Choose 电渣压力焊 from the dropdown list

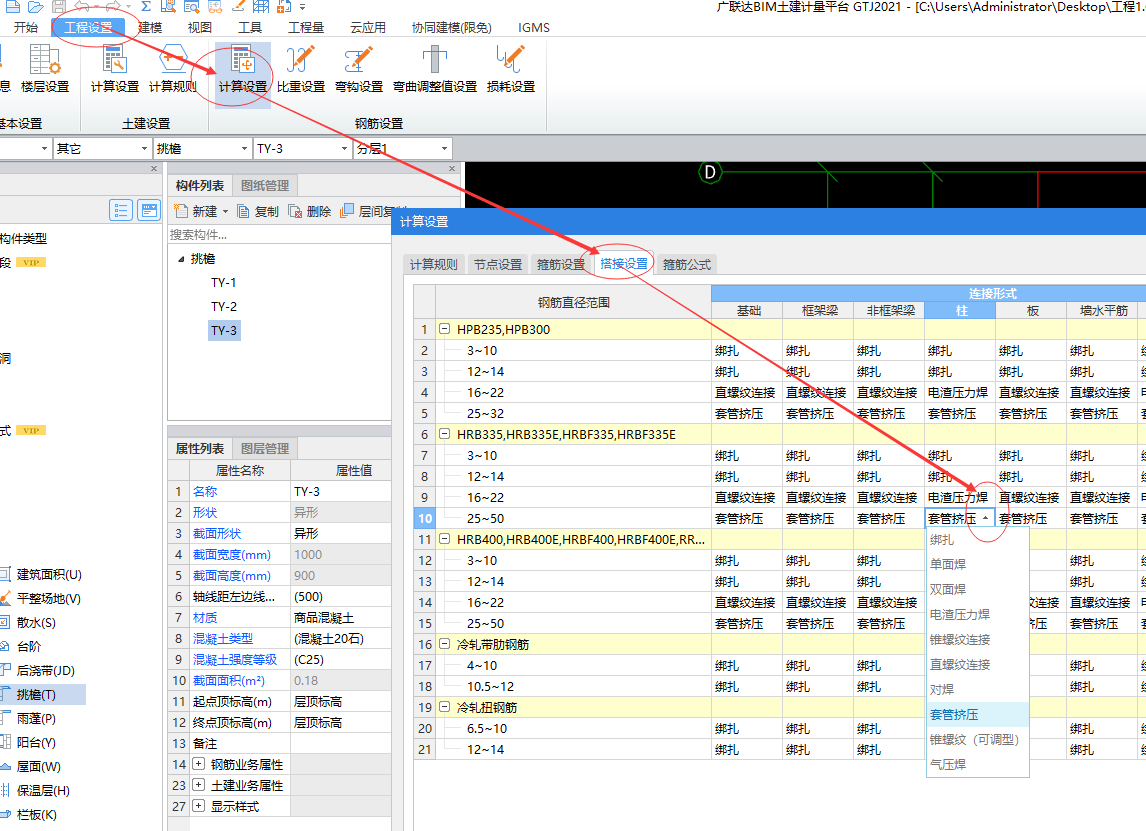click(x=978, y=615)
